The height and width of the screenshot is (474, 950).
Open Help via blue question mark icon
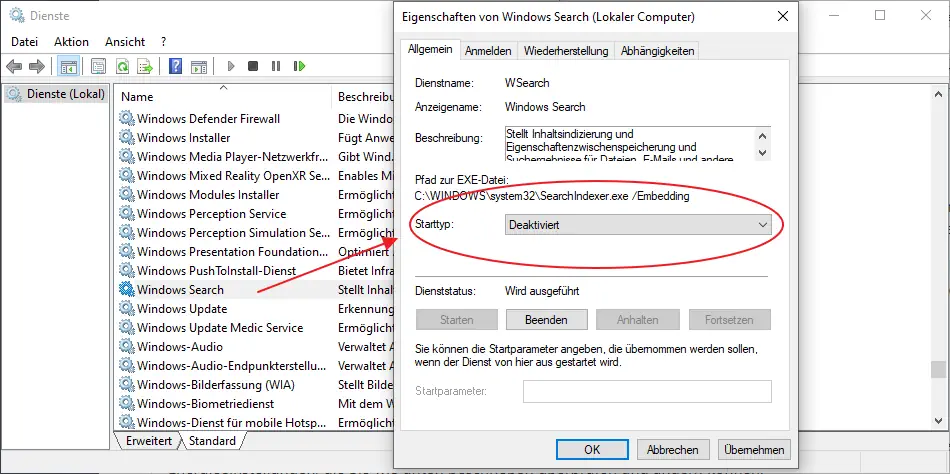click(175, 66)
